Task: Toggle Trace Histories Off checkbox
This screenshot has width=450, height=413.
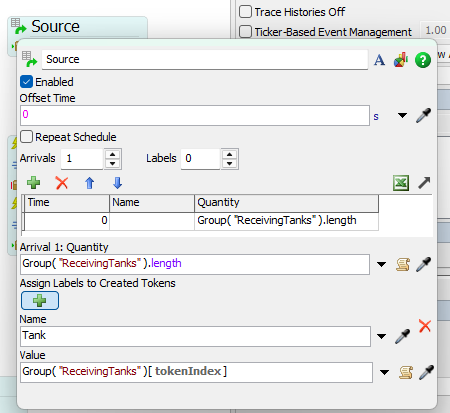Action: (x=245, y=12)
